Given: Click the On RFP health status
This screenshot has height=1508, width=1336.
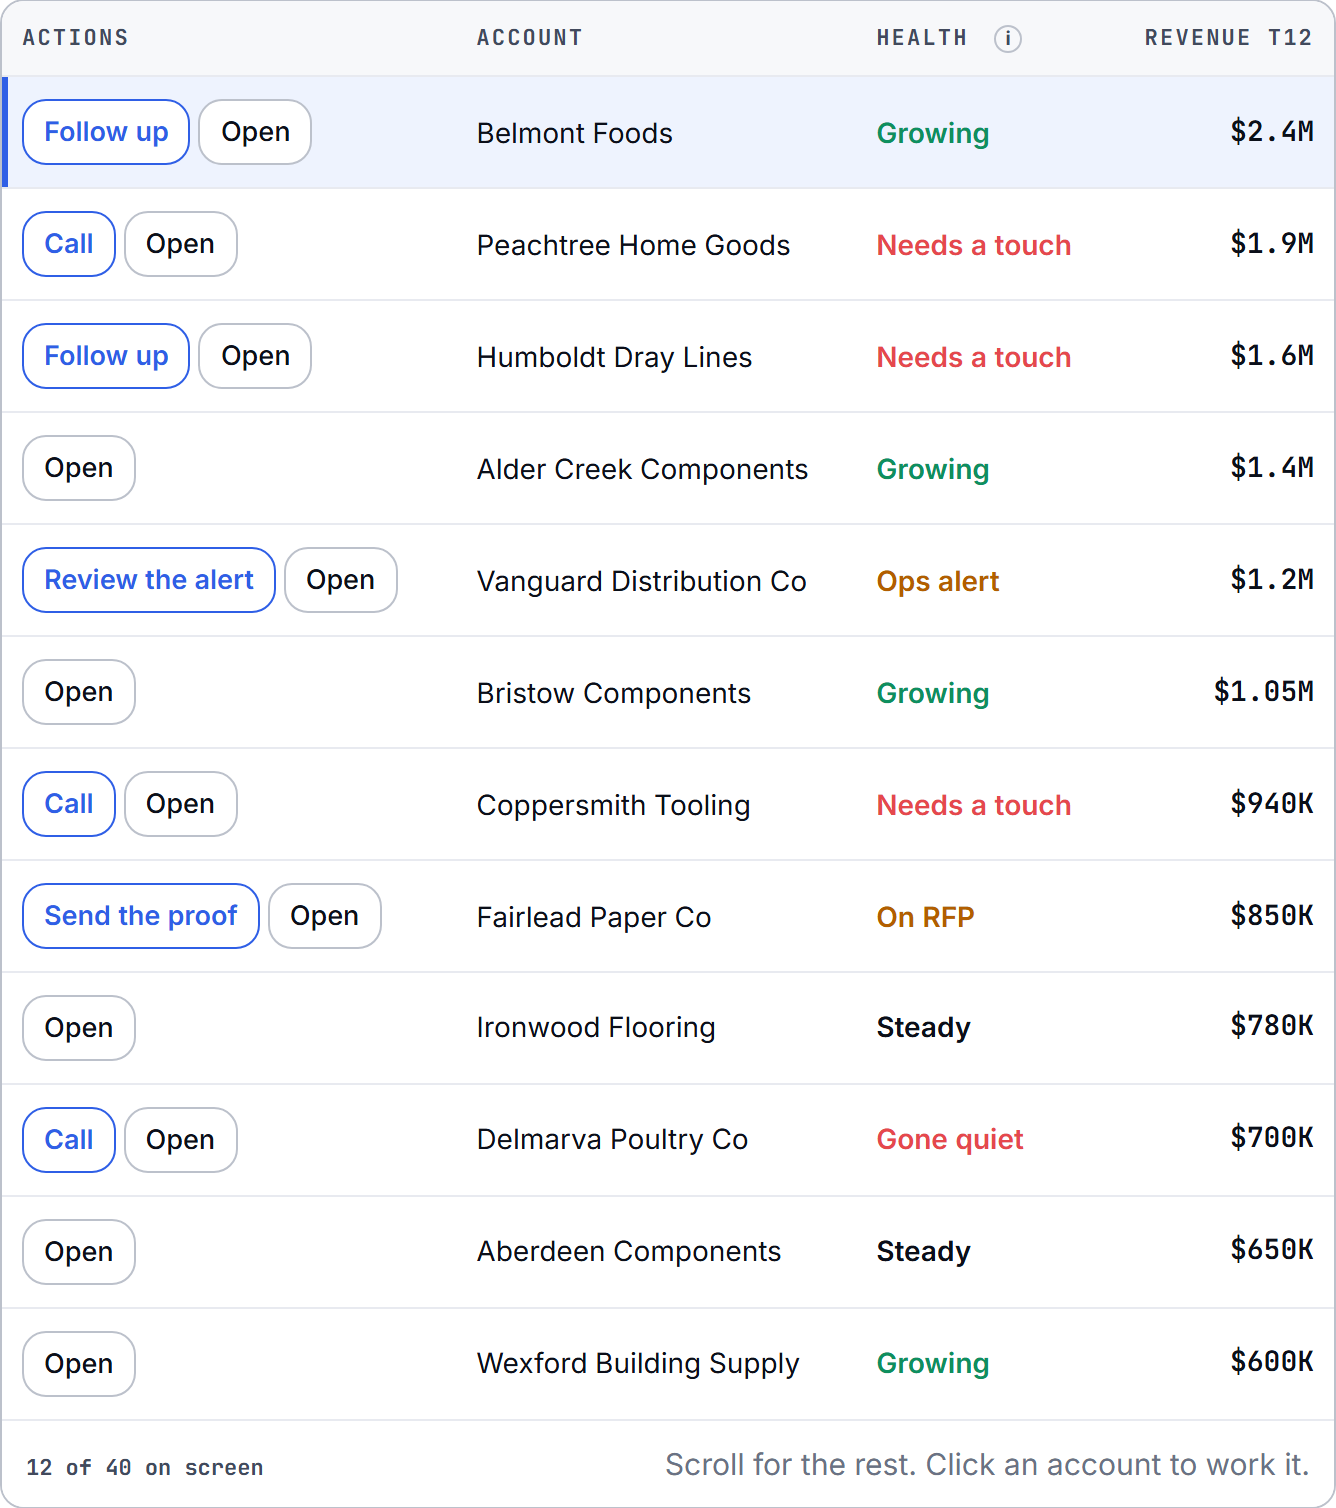Looking at the screenshot, I should click(x=925, y=917).
